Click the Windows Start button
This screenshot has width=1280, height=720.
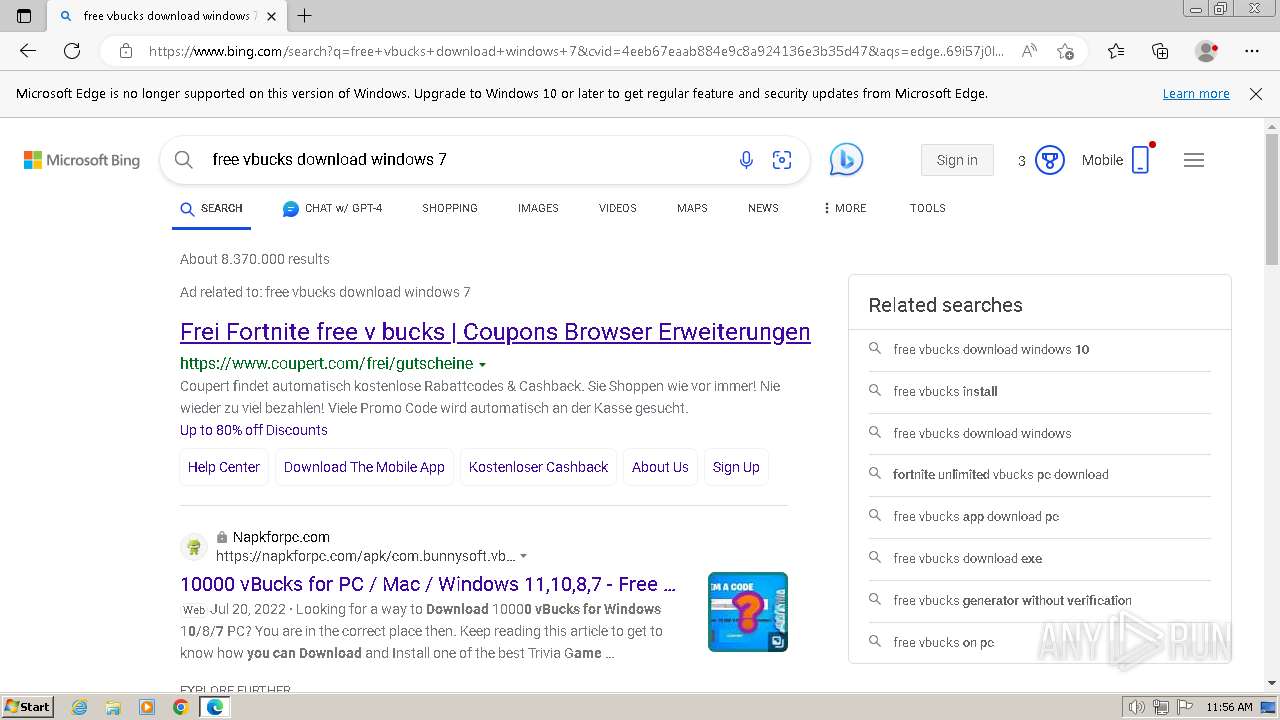click(x=27, y=707)
